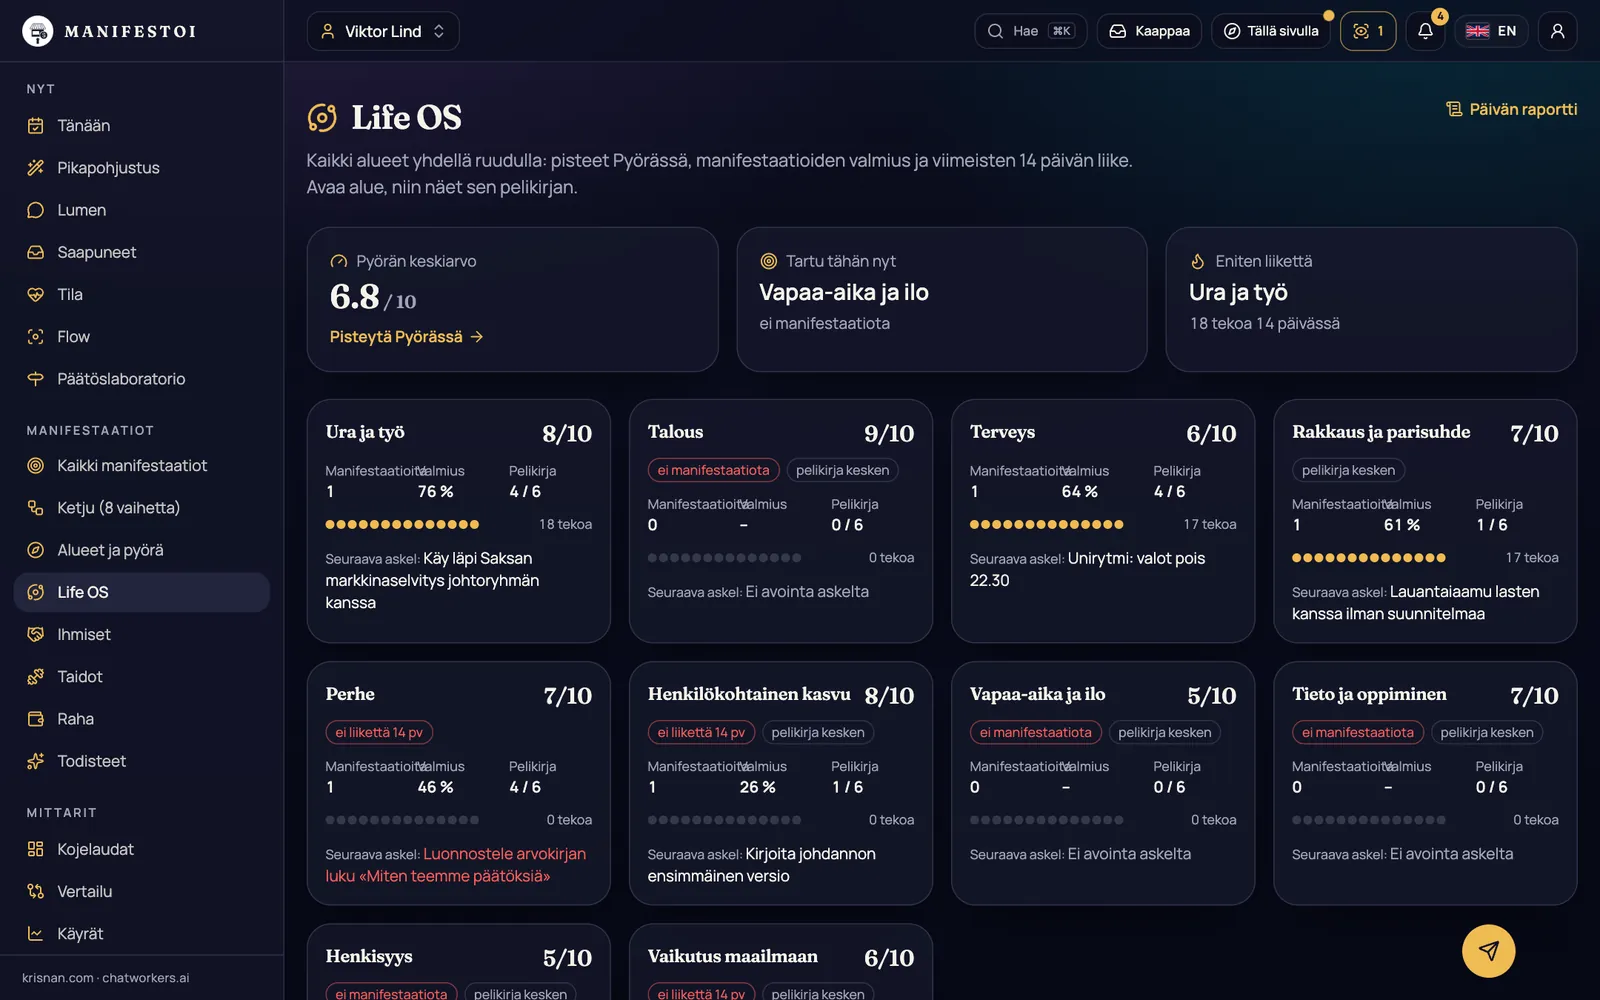Open the Saapuneet inbox icon
The image size is (1600, 1000).
[36, 252]
